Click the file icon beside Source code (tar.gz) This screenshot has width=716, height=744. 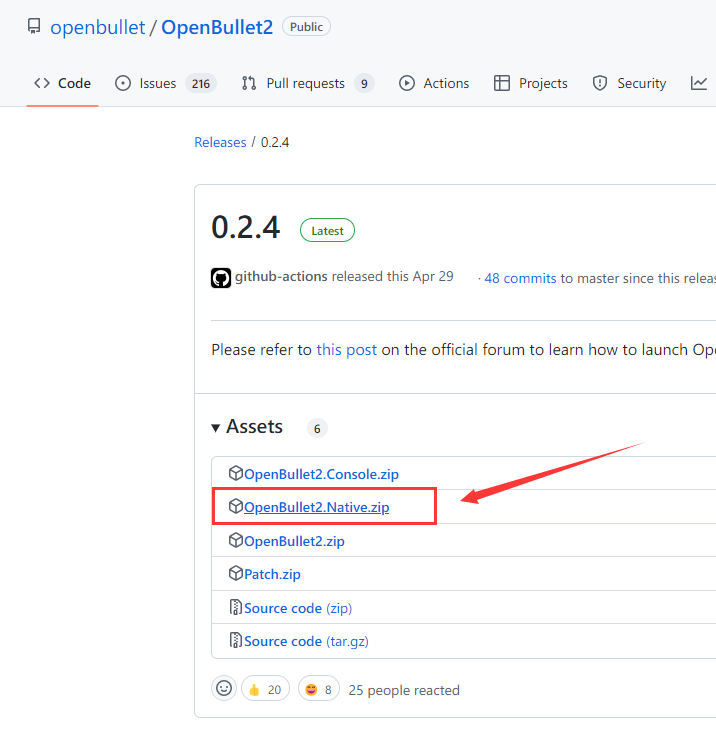click(x=236, y=641)
